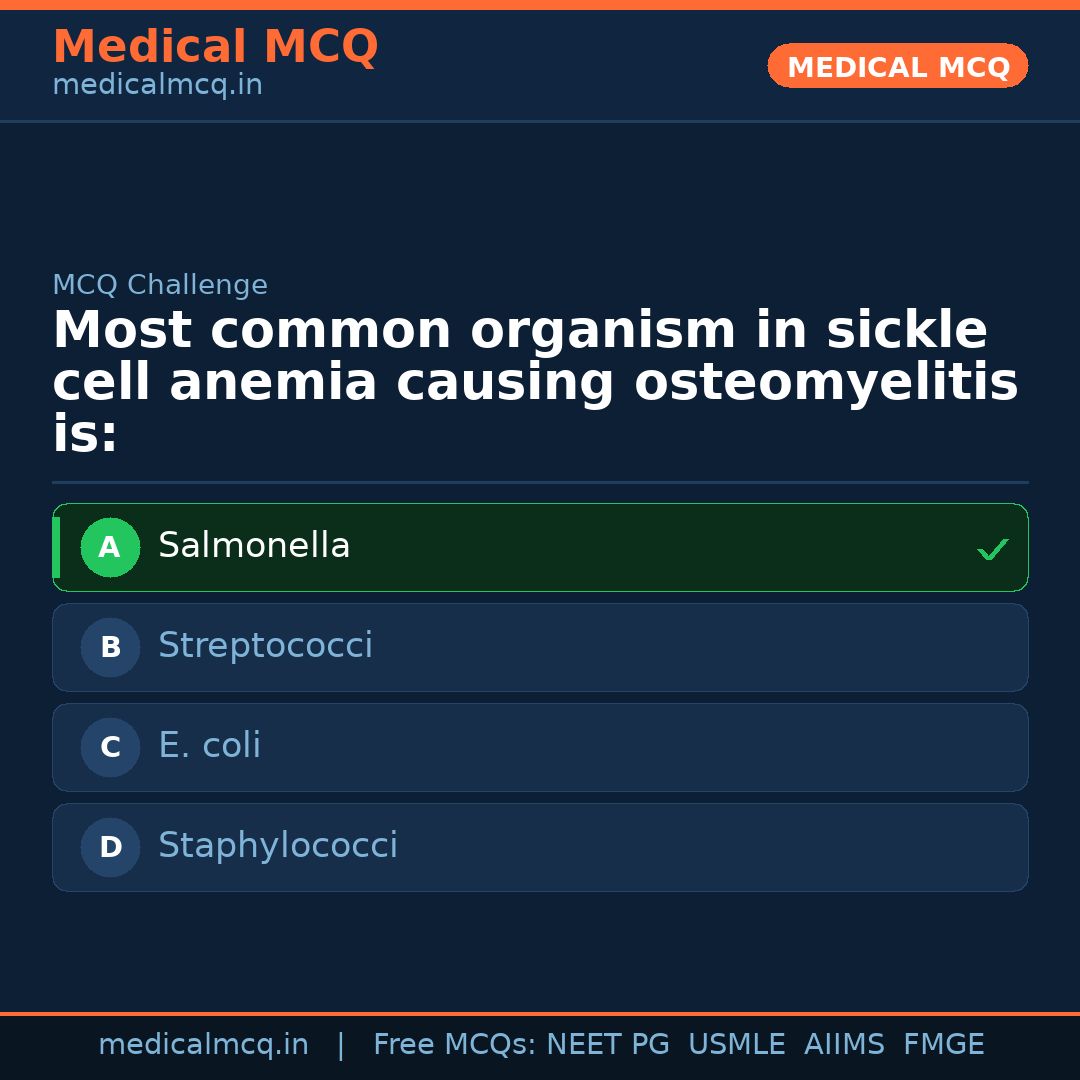The image size is (1080, 1080).
Task: Click the green checkmark on Salmonella
Action: [x=992, y=549]
